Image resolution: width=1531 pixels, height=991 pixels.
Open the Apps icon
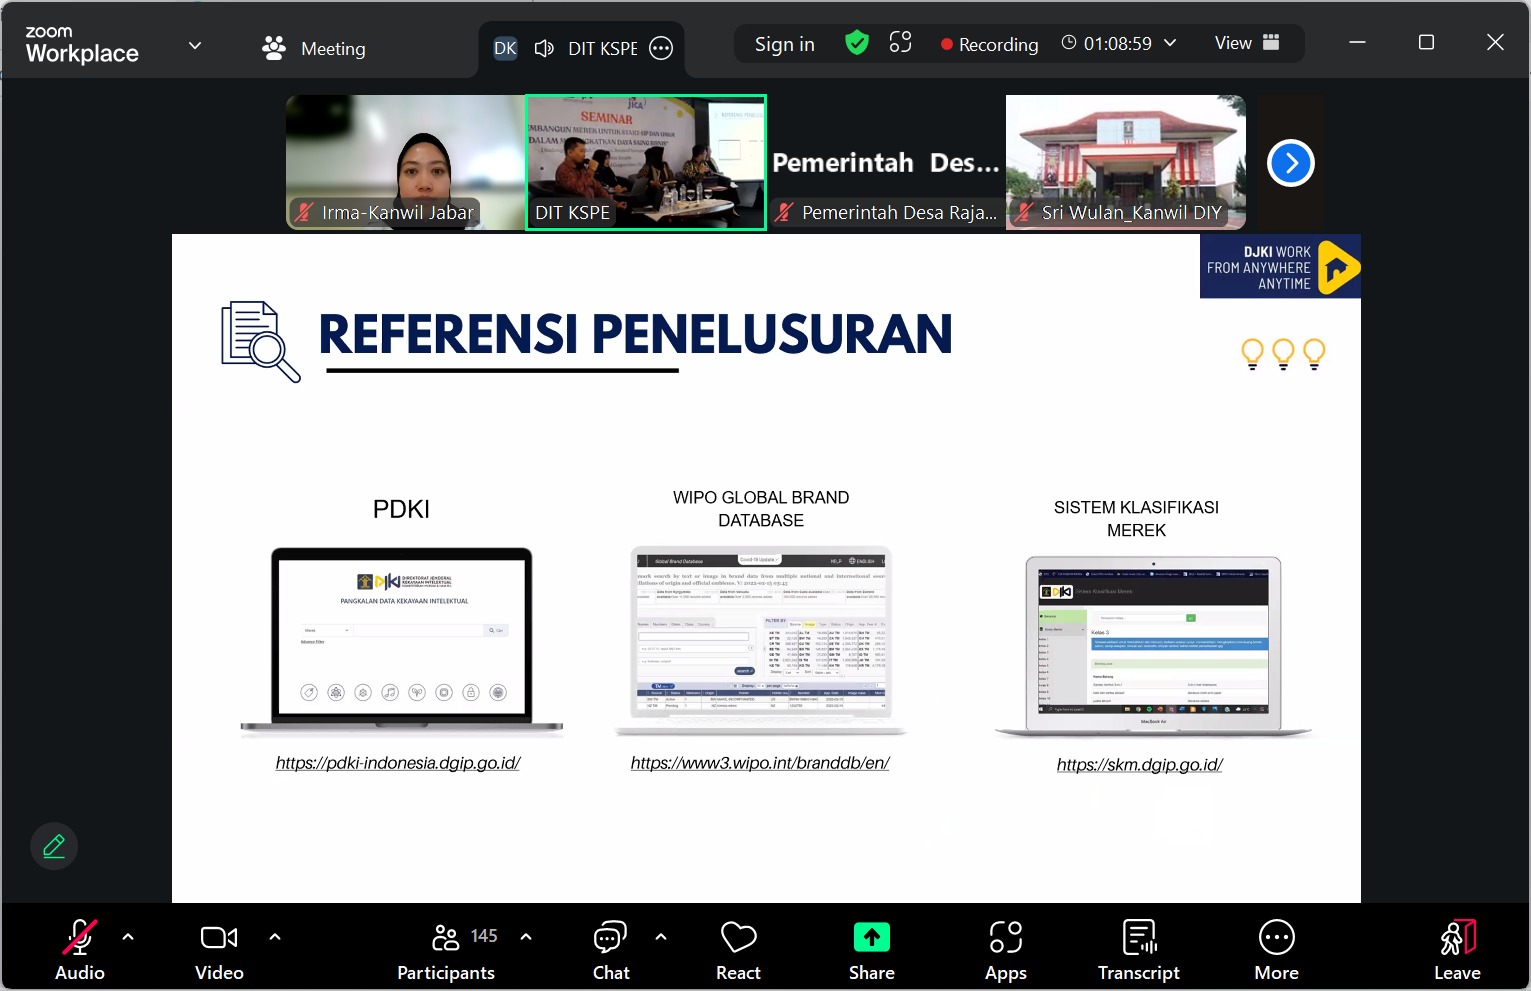coord(1005,949)
